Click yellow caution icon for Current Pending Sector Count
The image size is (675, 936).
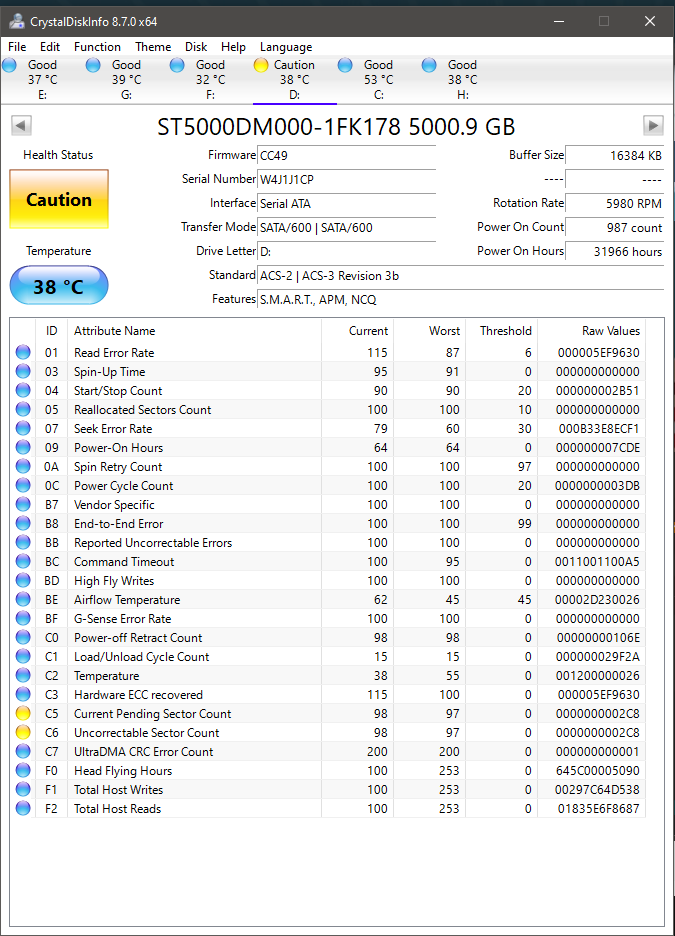tap(23, 713)
